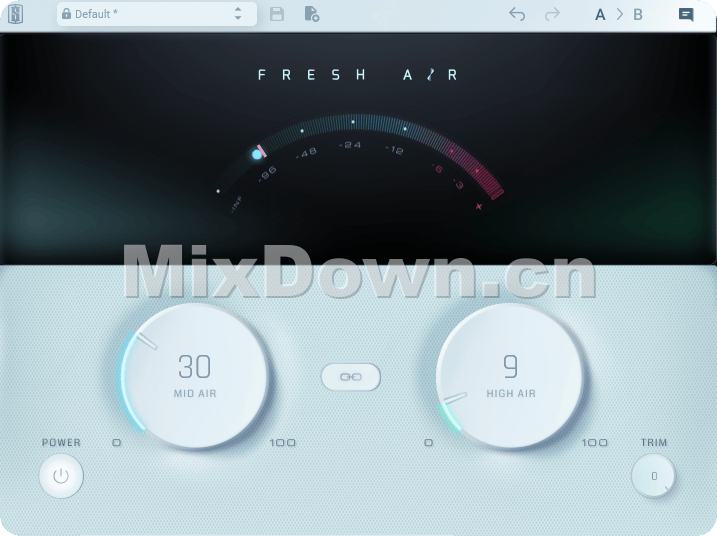Switch to the A state

[600, 14]
